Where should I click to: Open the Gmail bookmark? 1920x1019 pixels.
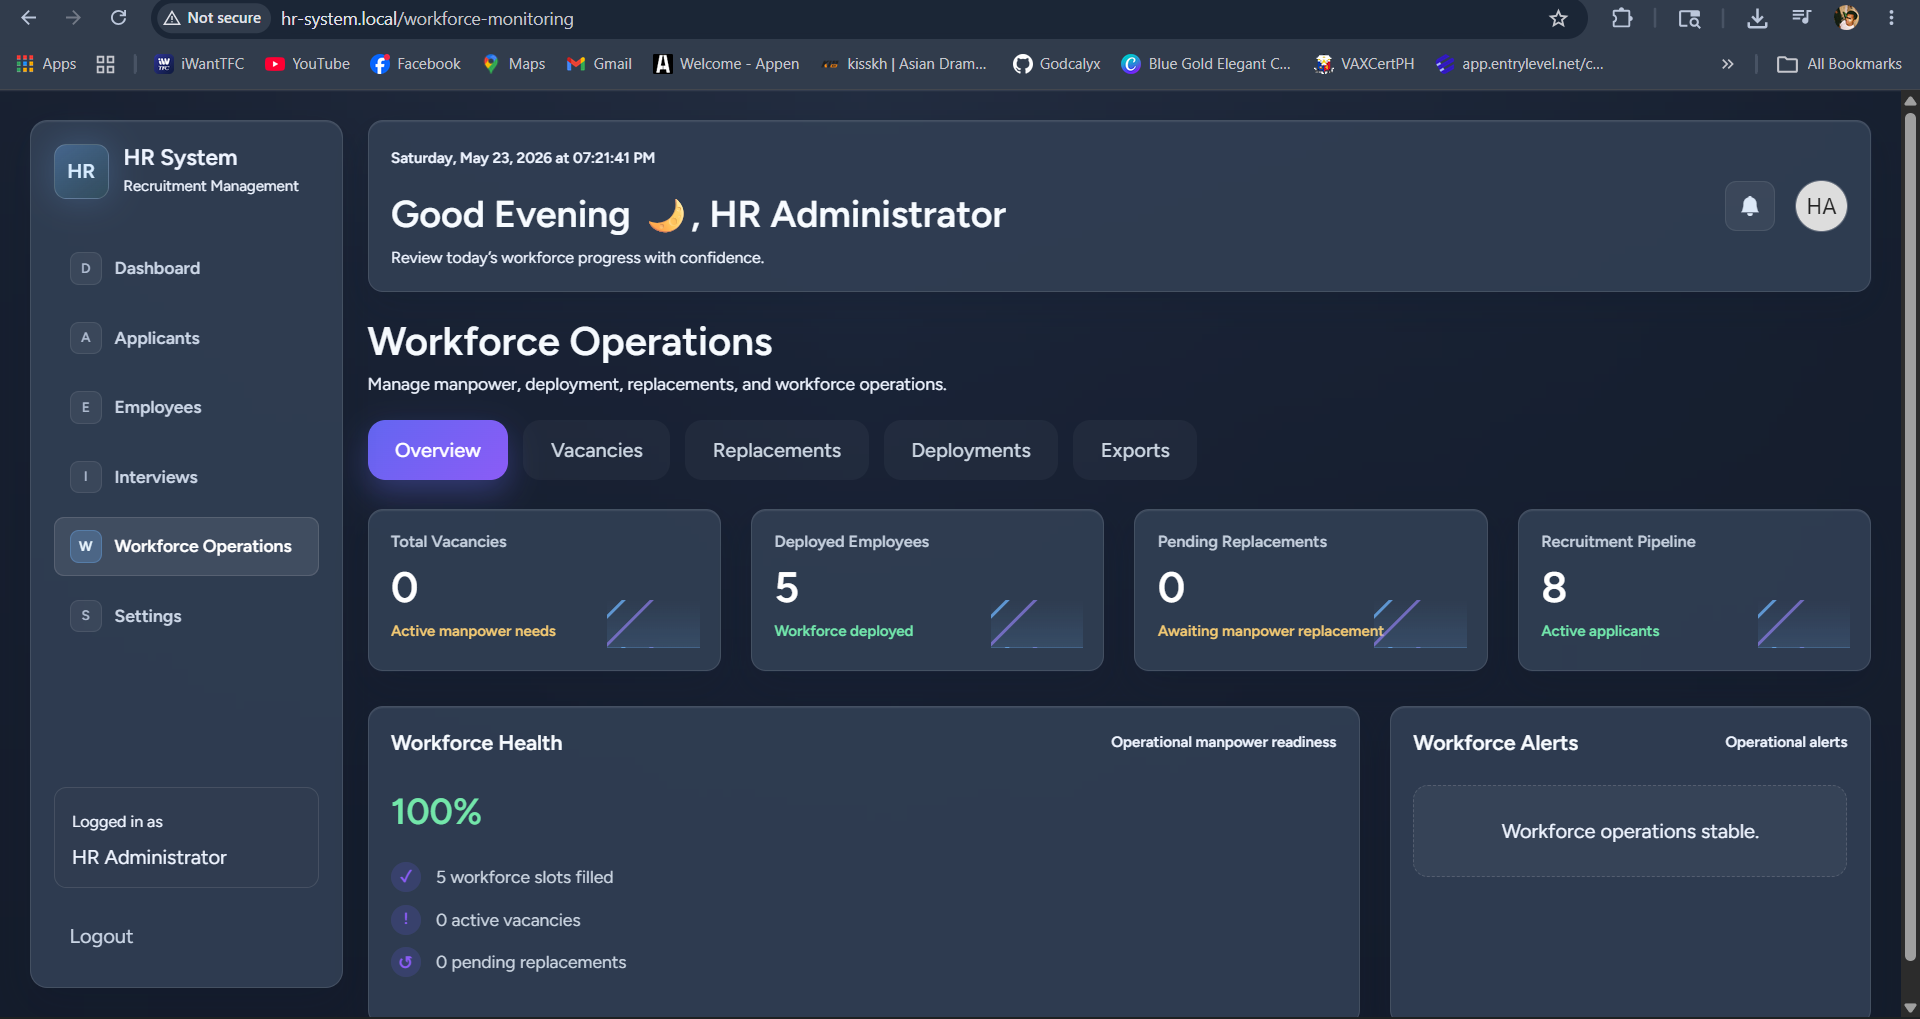pos(599,64)
